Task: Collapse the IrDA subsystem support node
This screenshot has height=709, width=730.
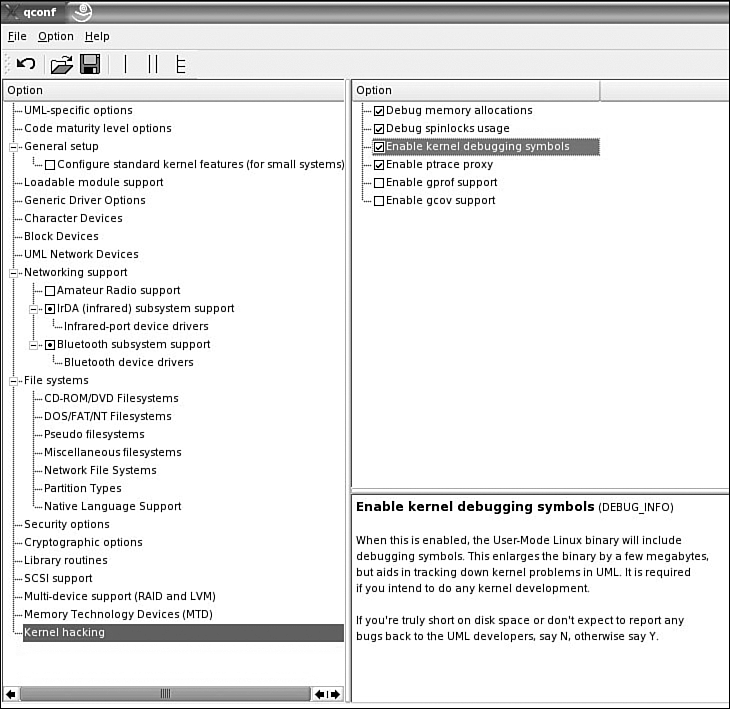Action: 35,309
